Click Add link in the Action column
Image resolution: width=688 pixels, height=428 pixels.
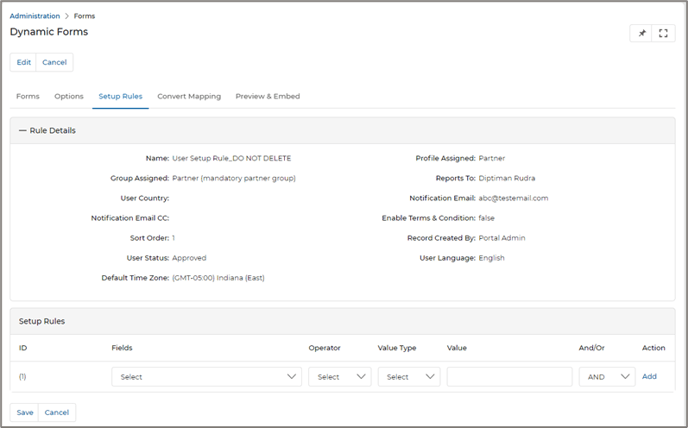pyautogui.click(x=649, y=376)
